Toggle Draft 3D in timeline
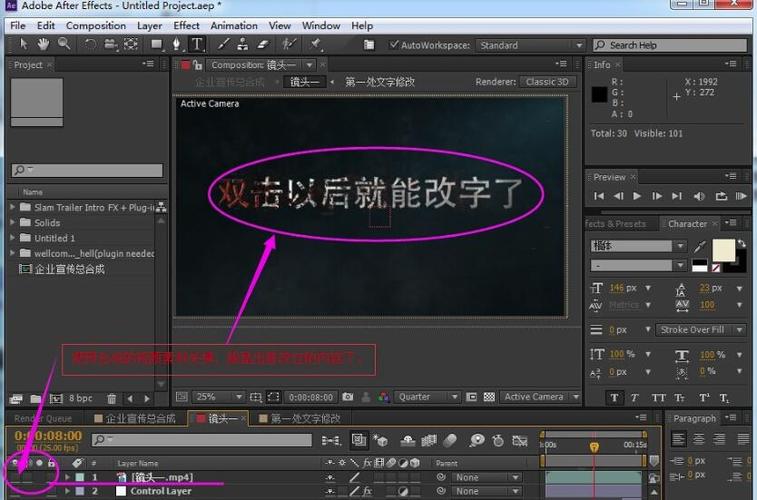Image resolution: width=757 pixels, height=500 pixels. click(x=380, y=440)
